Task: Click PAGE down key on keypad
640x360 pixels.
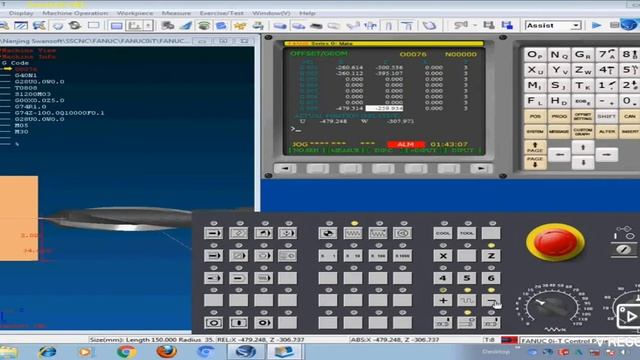Action: [535, 162]
